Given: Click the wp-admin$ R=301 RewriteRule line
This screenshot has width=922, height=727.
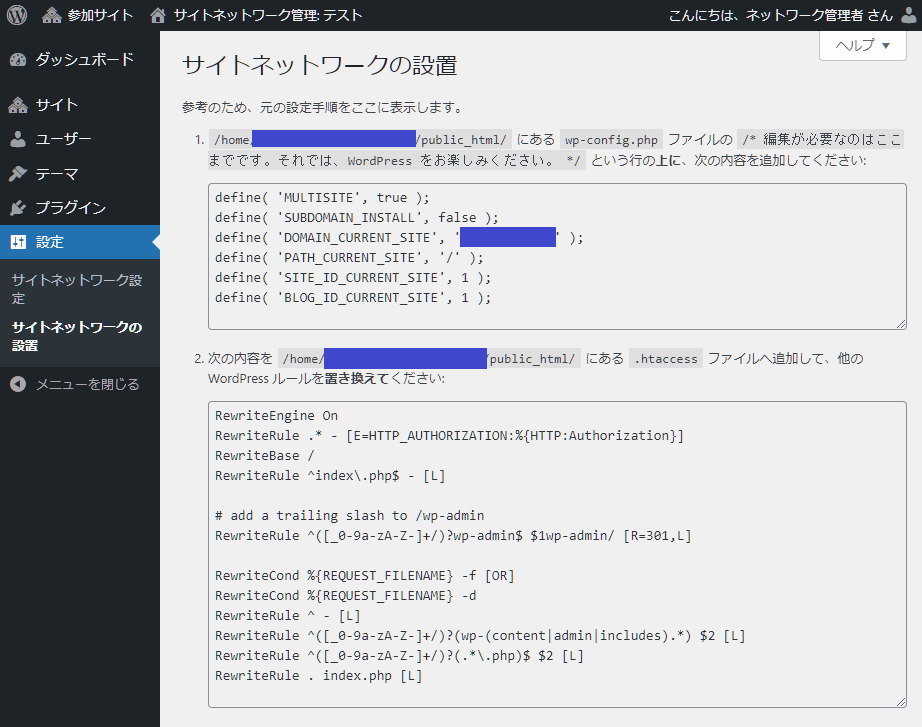Looking at the screenshot, I should (x=453, y=536).
